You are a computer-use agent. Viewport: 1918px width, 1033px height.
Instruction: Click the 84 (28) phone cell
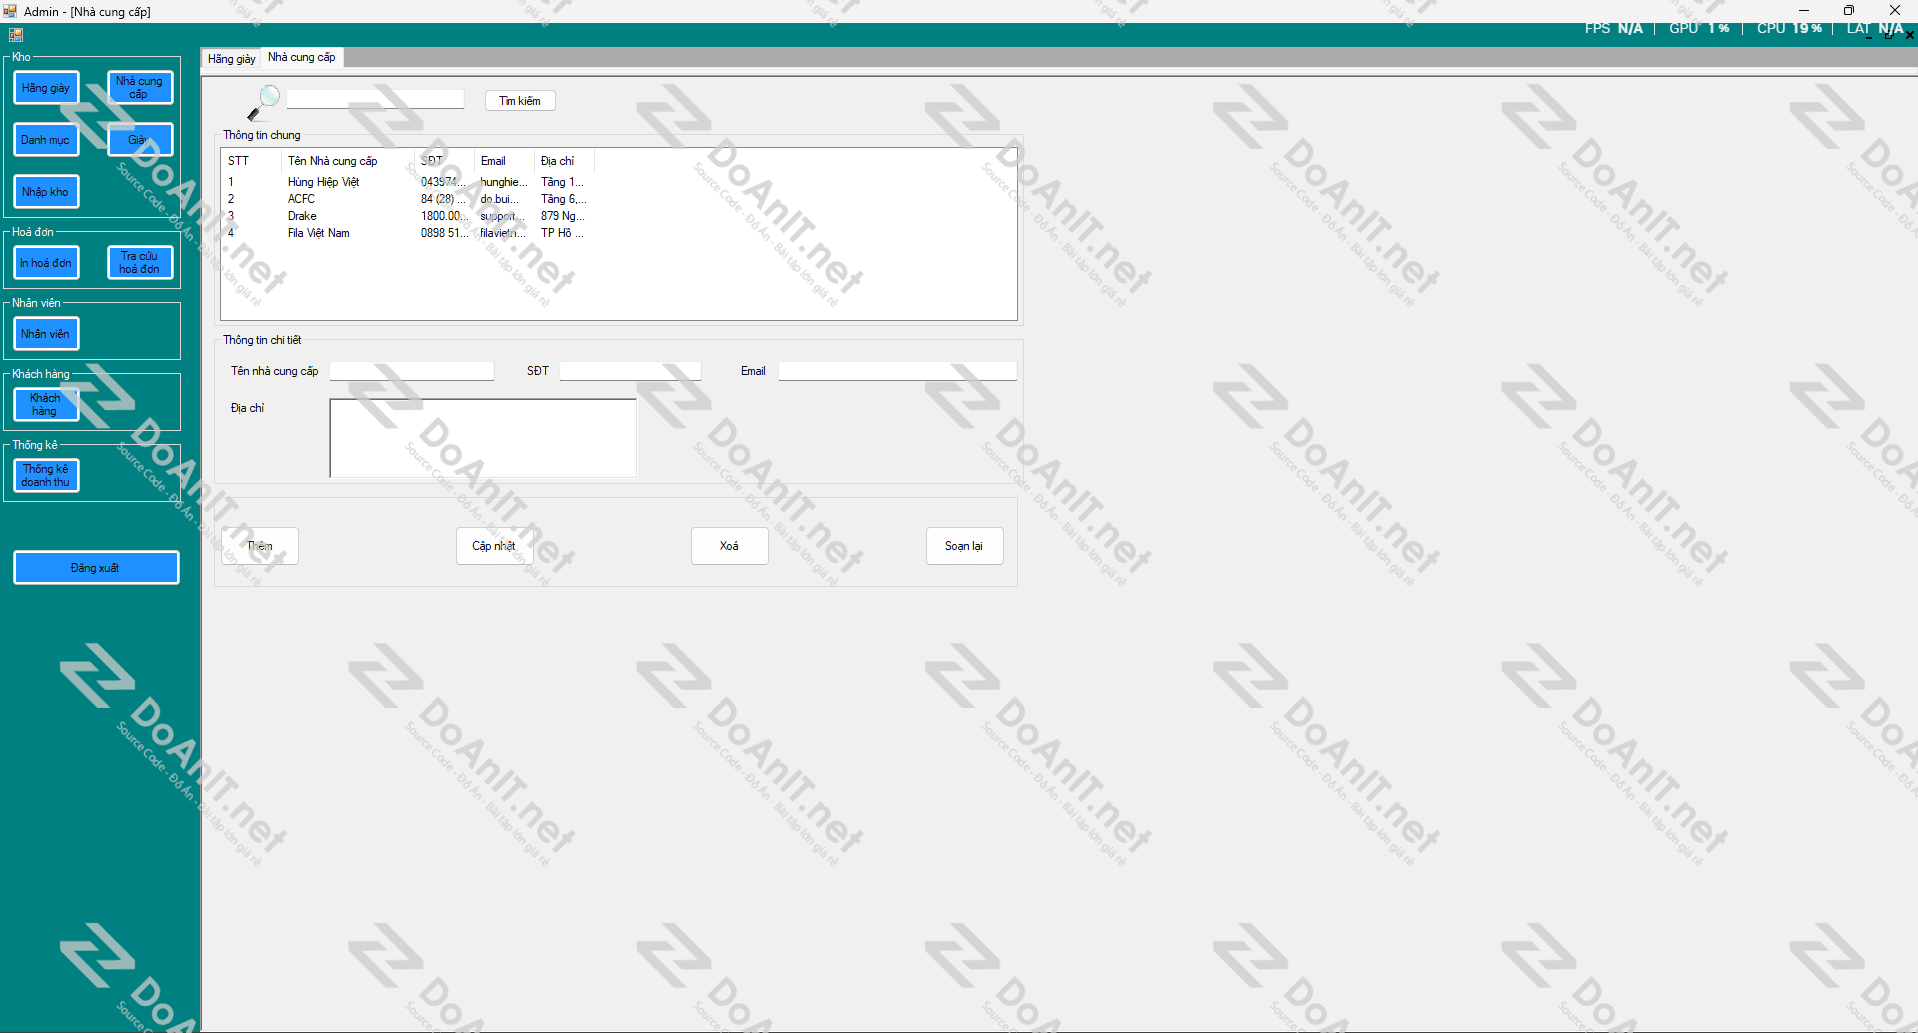click(443, 199)
